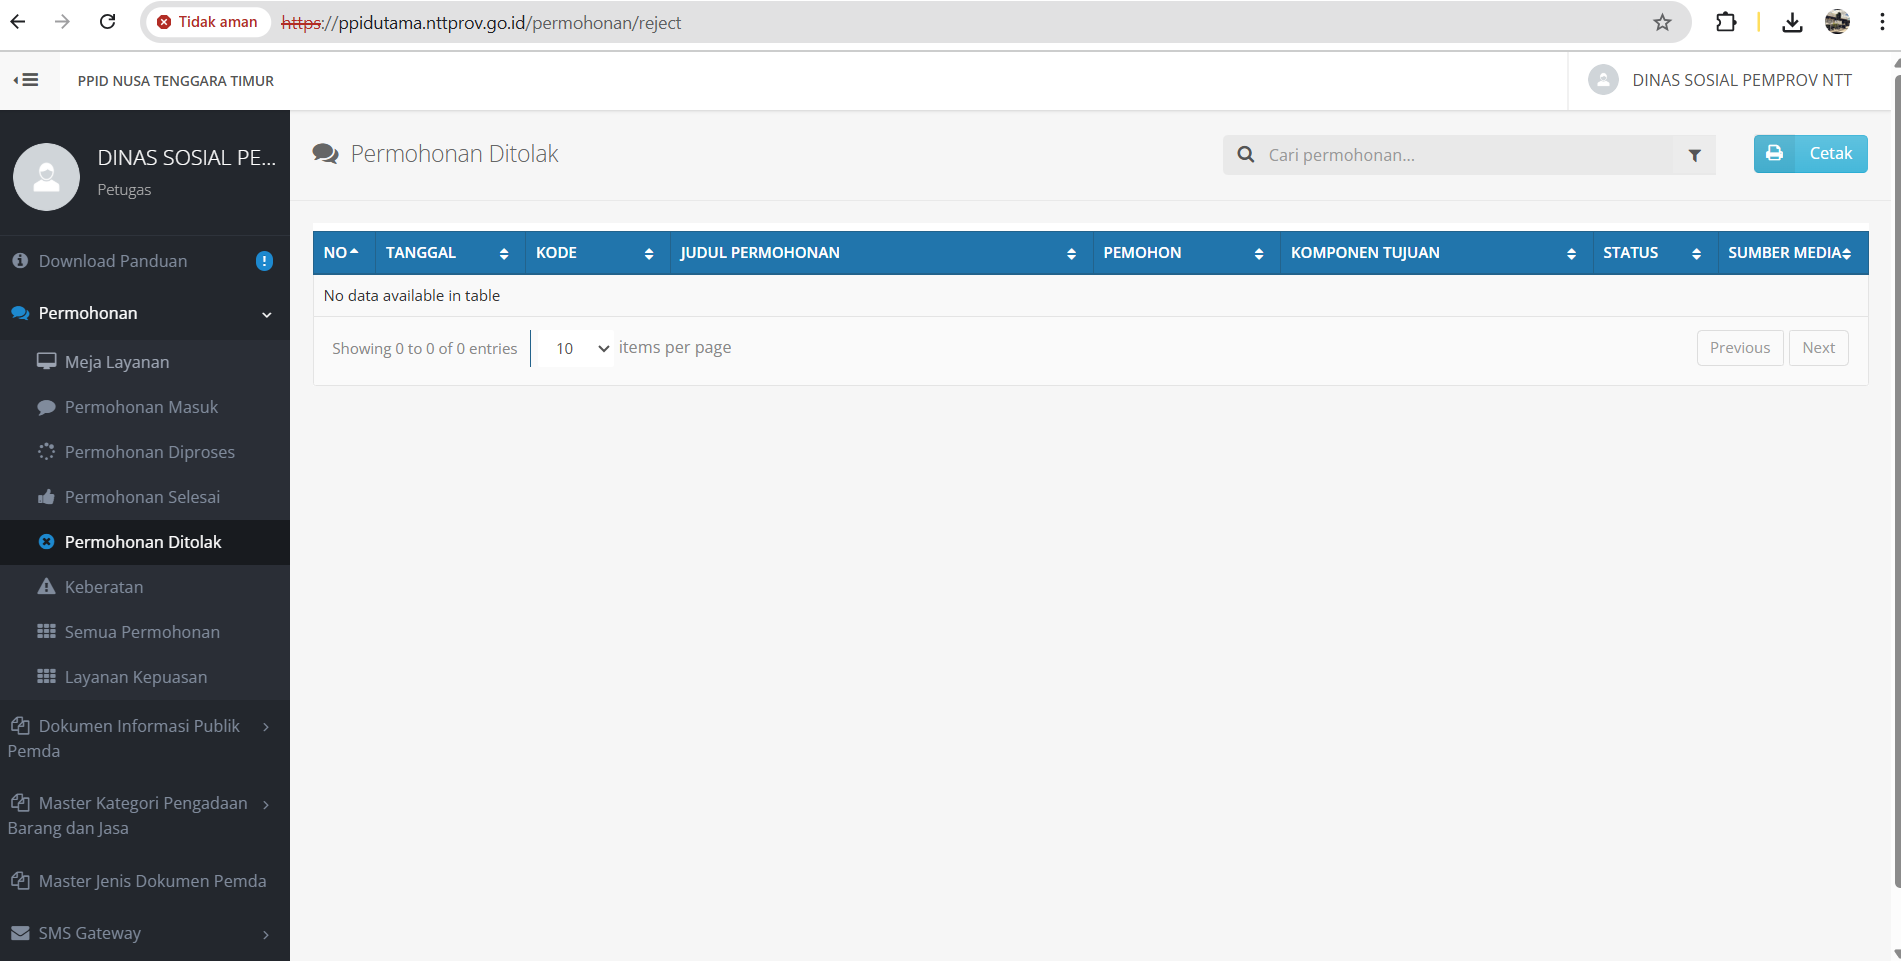The width and height of the screenshot is (1901, 961).
Task: Click the user avatar in top header
Action: [1603, 80]
